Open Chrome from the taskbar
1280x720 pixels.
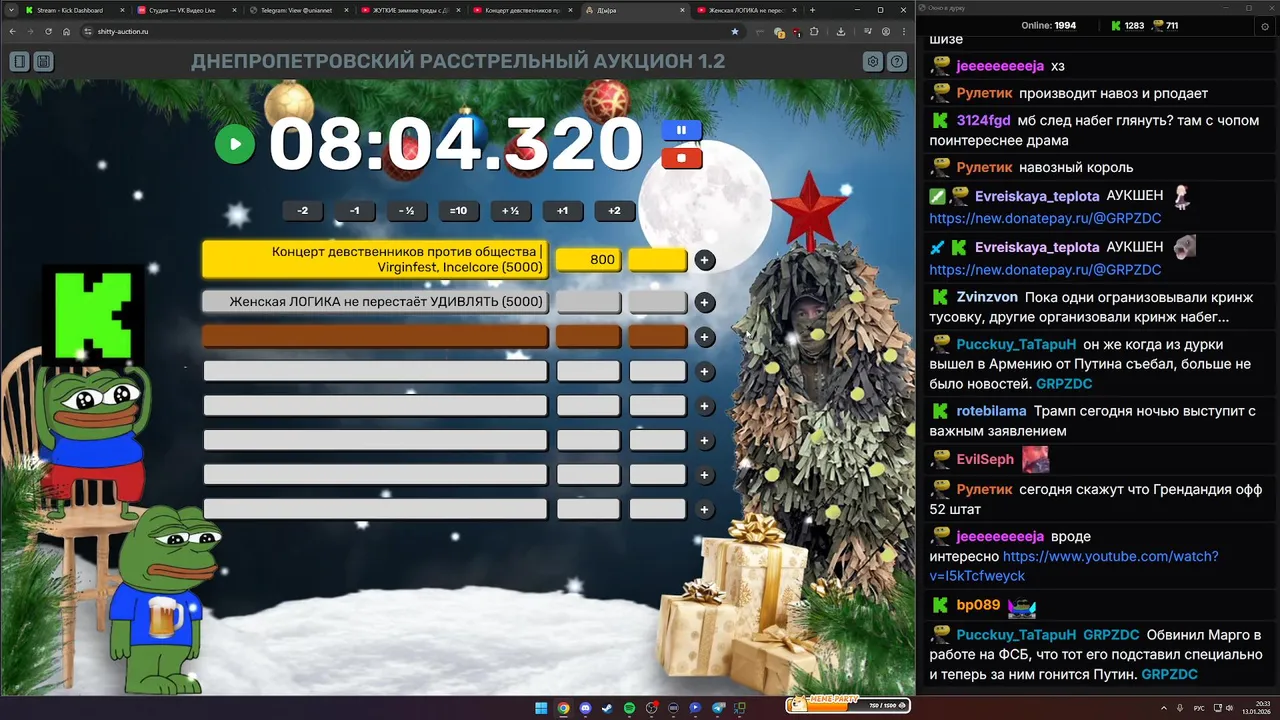tap(563, 708)
